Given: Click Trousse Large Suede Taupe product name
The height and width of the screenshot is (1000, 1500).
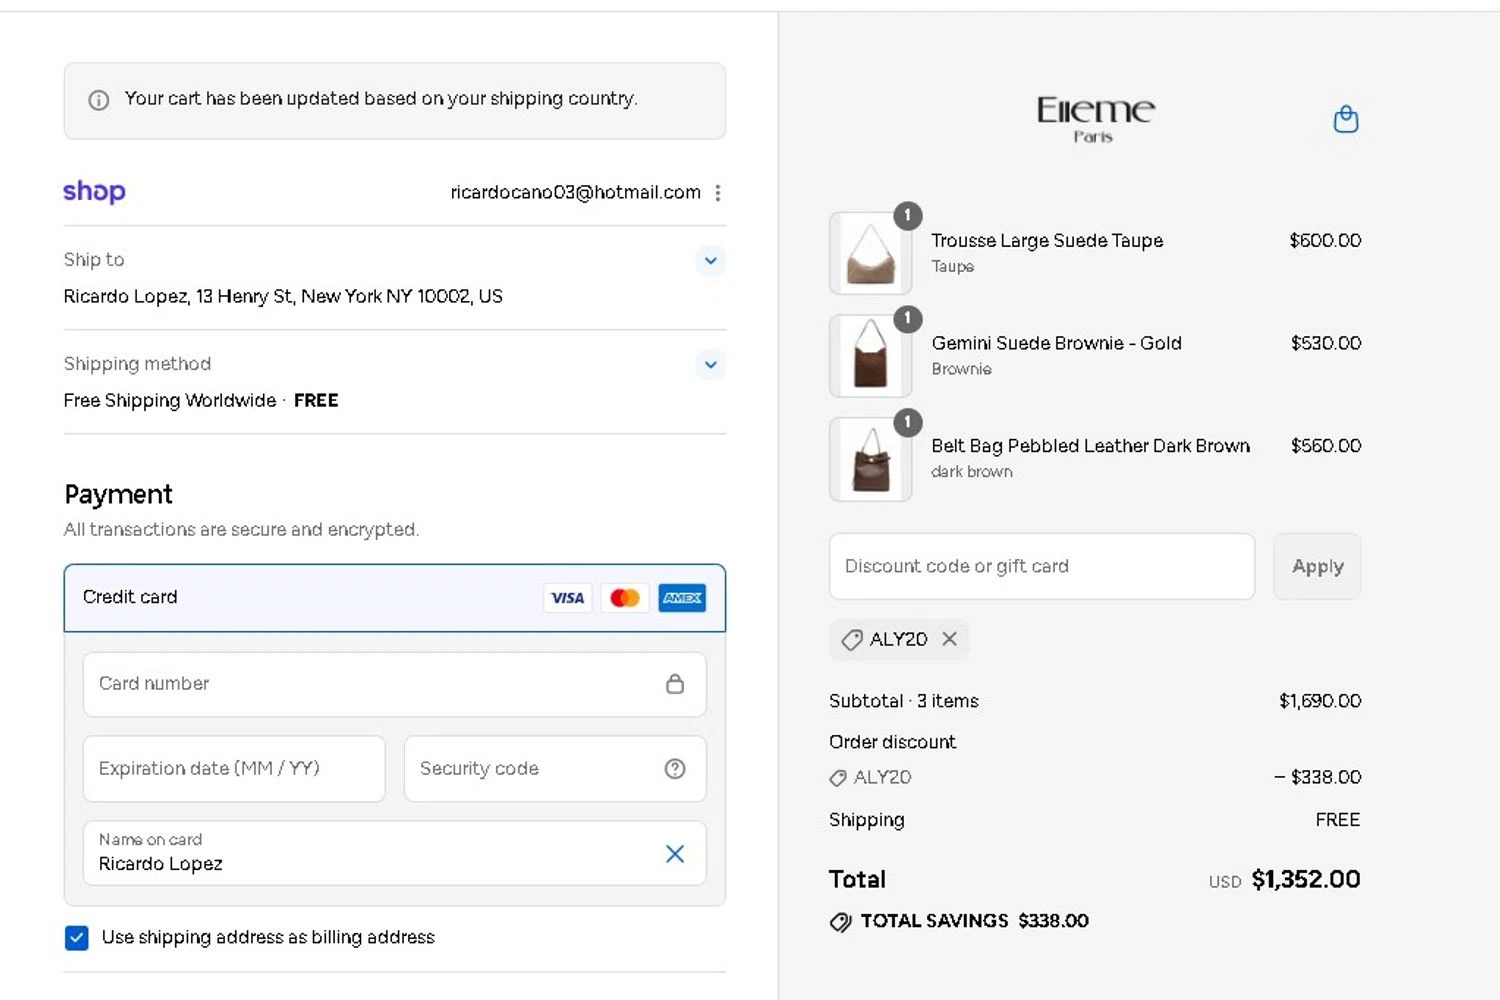Looking at the screenshot, I should [1047, 241].
